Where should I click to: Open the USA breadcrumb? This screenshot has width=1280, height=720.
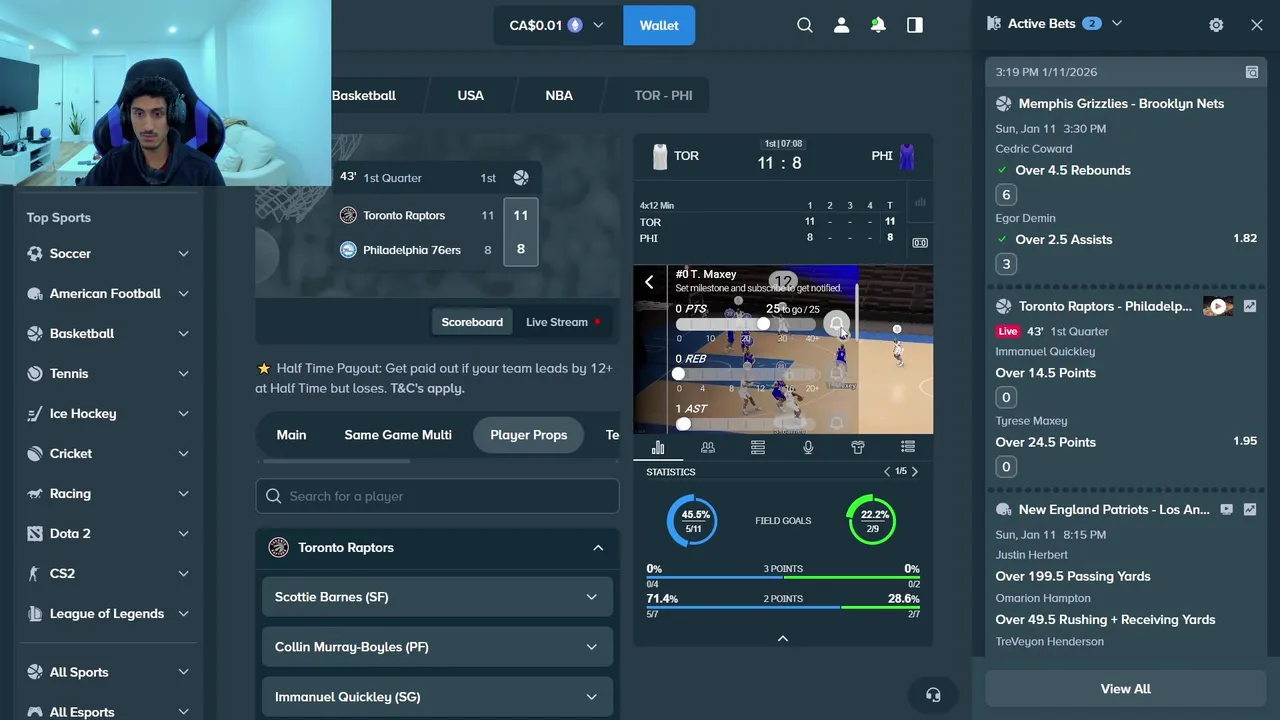(x=470, y=96)
